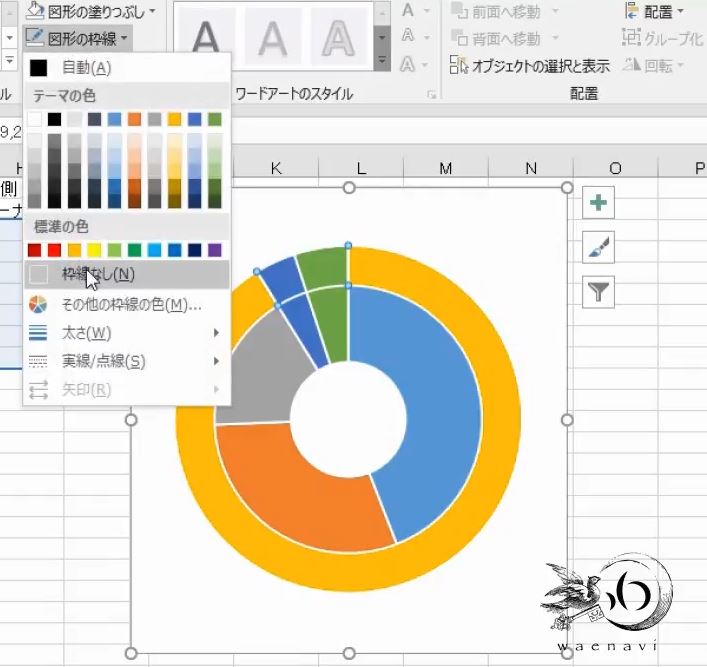Open the 実線/点線(S) dashes submenu
The height and width of the screenshot is (667, 707).
[126, 361]
